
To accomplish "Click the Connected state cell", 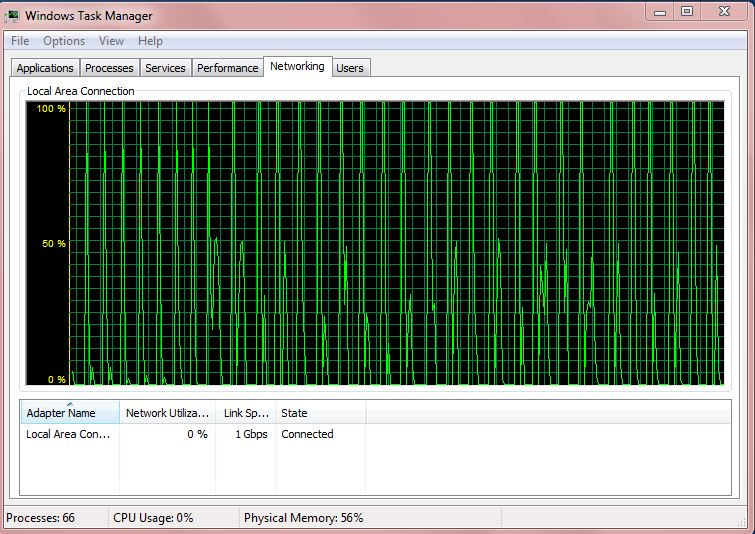I will (307, 434).
